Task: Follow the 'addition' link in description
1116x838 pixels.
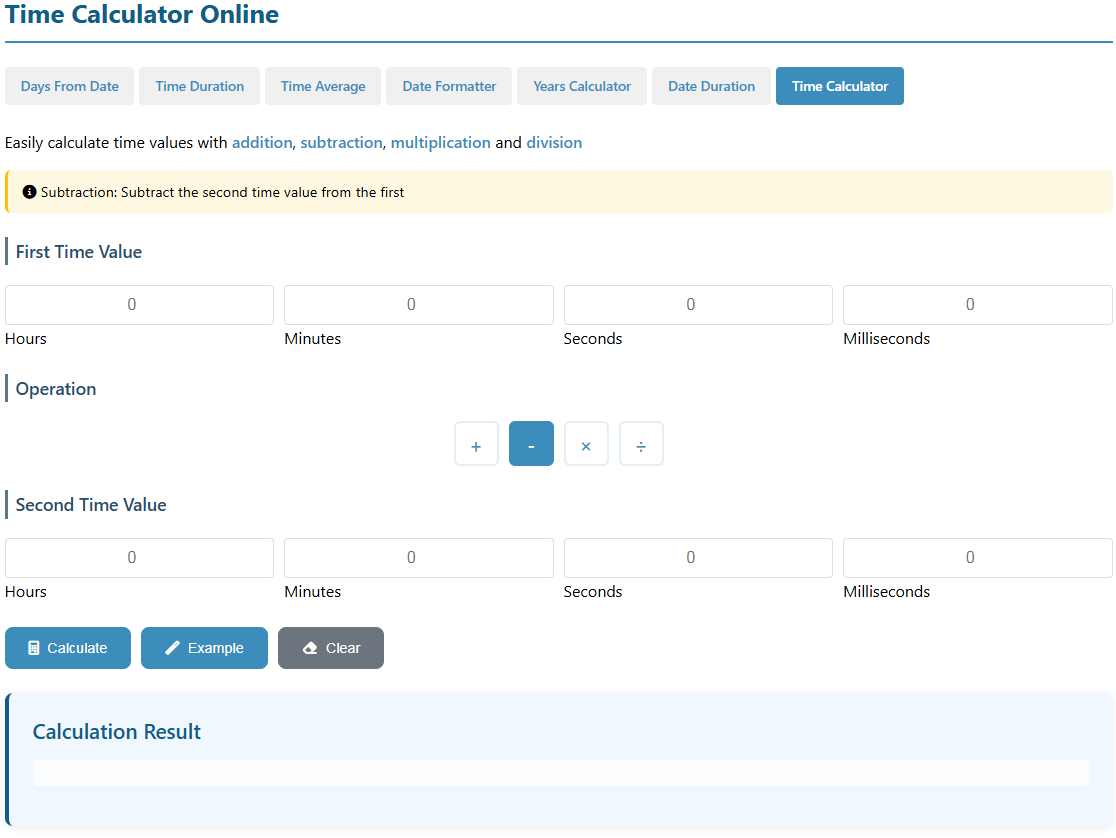Action: [262, 143]
